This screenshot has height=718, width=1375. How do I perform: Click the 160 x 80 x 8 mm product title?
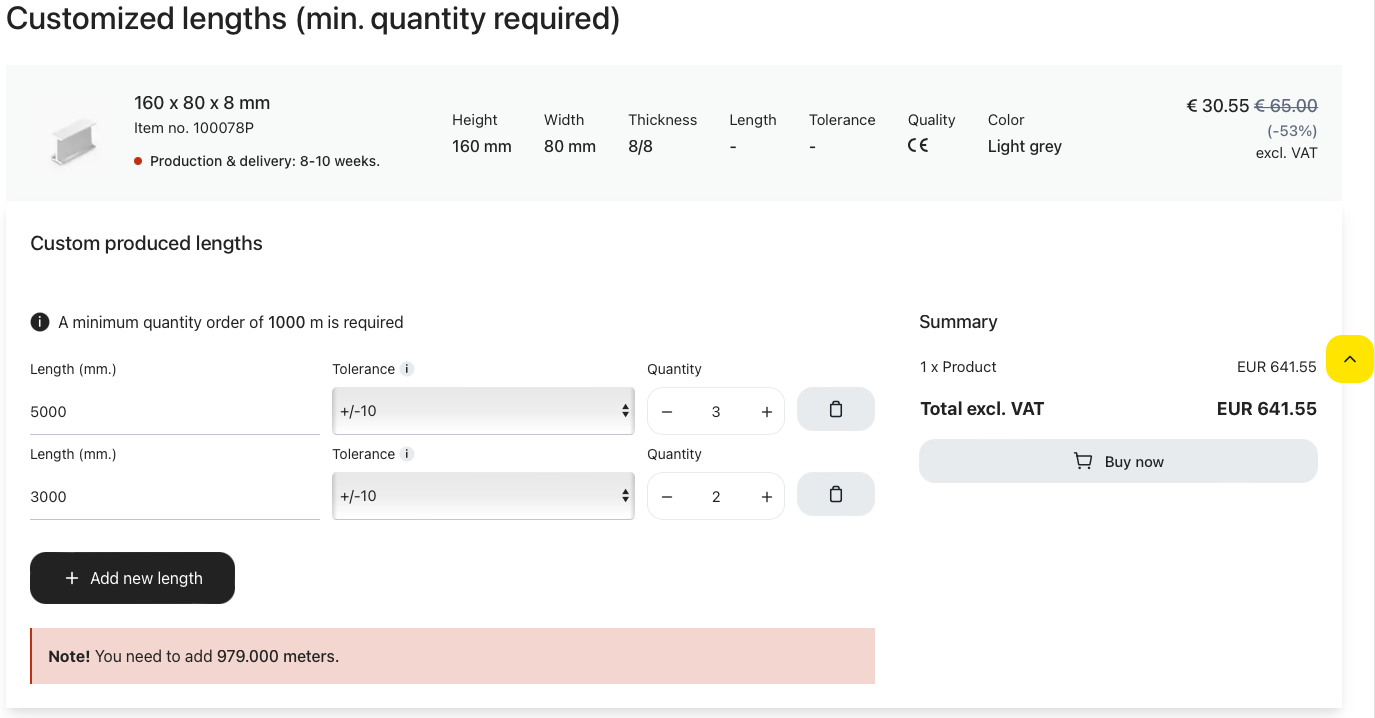tap(202, 103)
